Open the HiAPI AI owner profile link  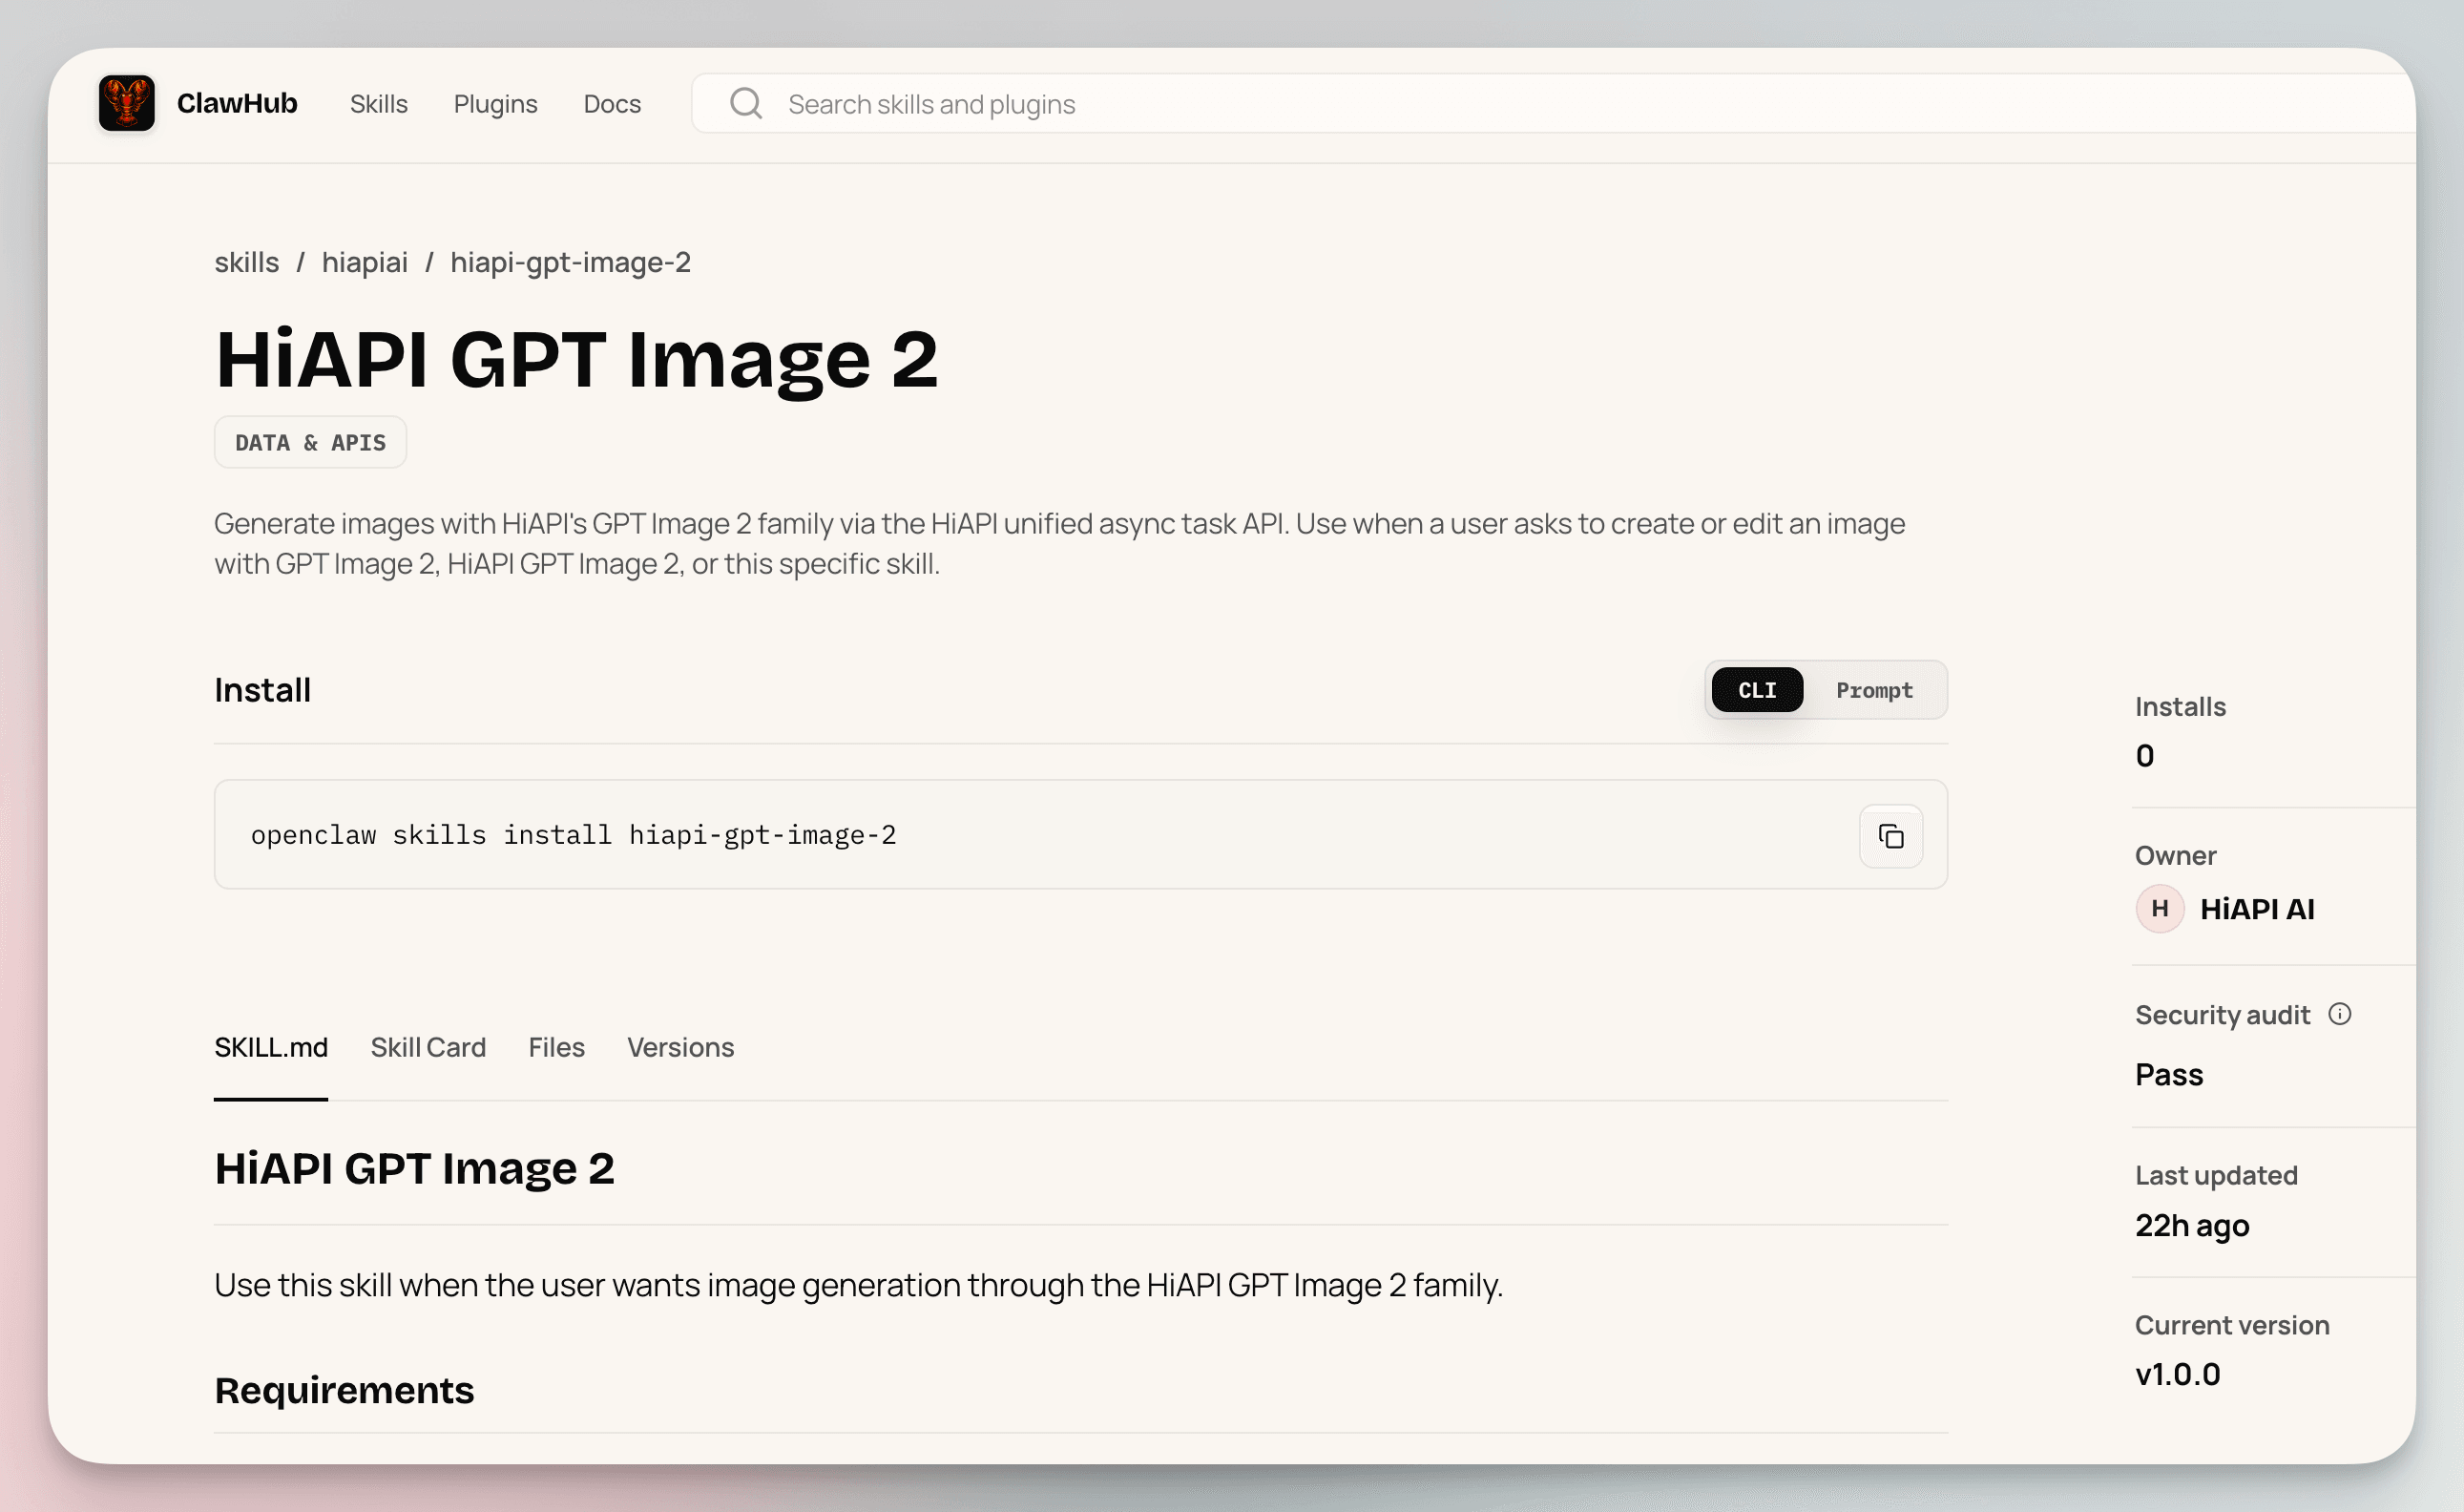tap(2257, 909)
